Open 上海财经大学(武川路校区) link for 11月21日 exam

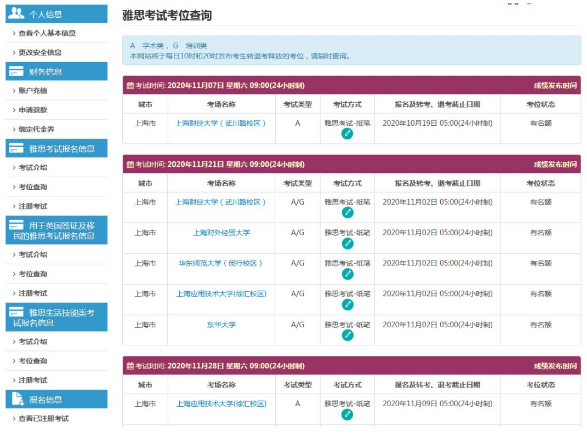coord(221,202)
